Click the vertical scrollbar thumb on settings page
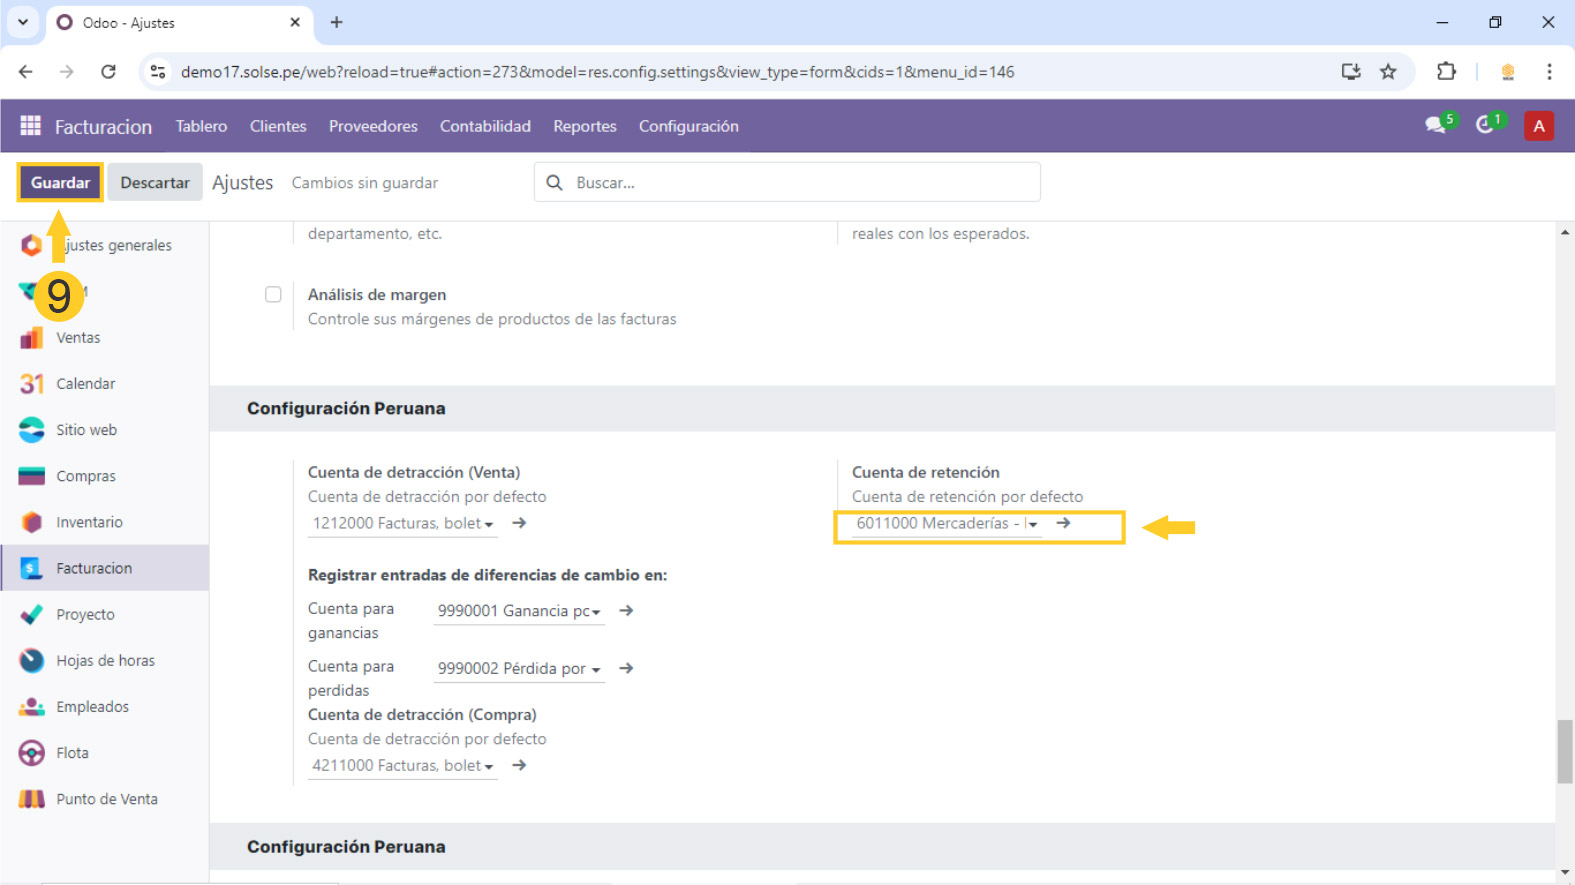This screenshot has width=1575, height=885. (1564, 750)
